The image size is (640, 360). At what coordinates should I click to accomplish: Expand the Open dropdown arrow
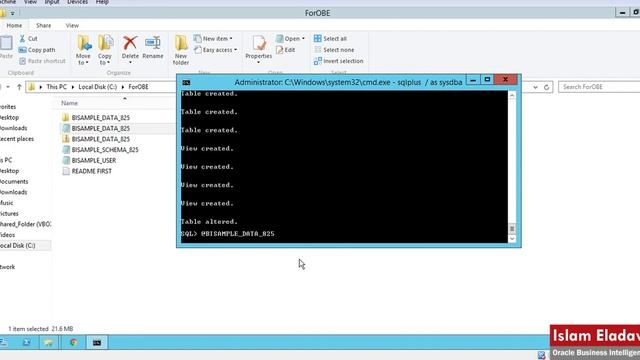coord(303,38)
